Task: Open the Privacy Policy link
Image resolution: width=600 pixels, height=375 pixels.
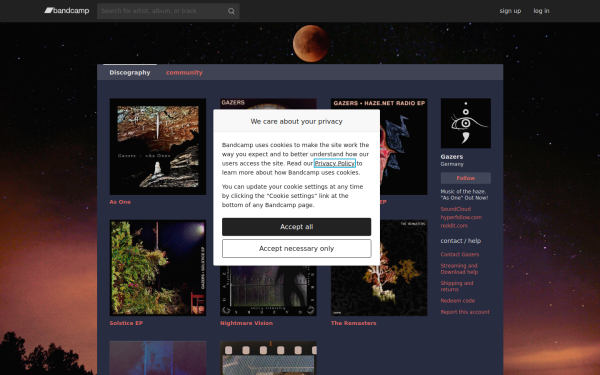Action: (335, 163)
